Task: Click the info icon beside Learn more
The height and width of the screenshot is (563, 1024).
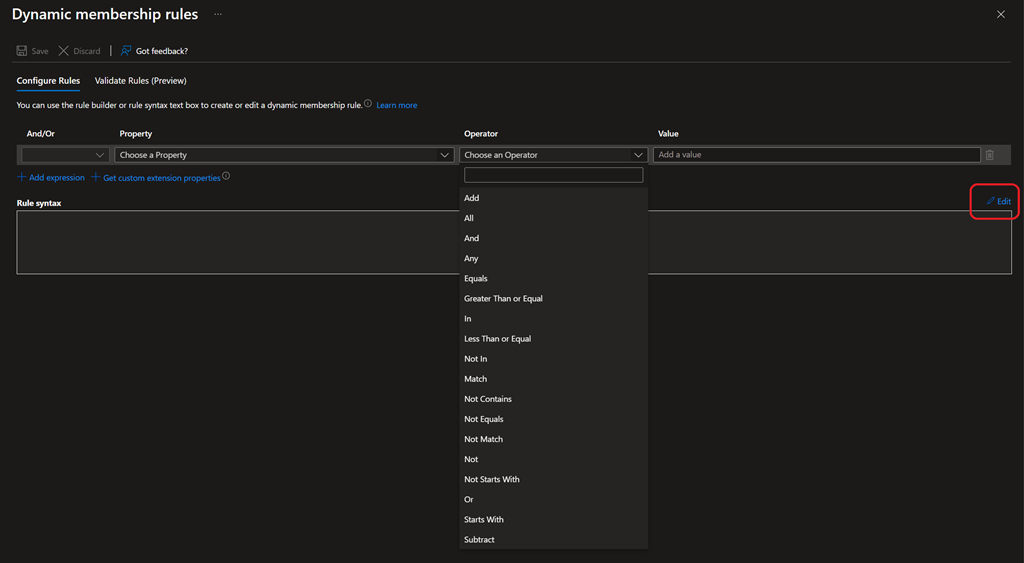Action: point(368,104)
